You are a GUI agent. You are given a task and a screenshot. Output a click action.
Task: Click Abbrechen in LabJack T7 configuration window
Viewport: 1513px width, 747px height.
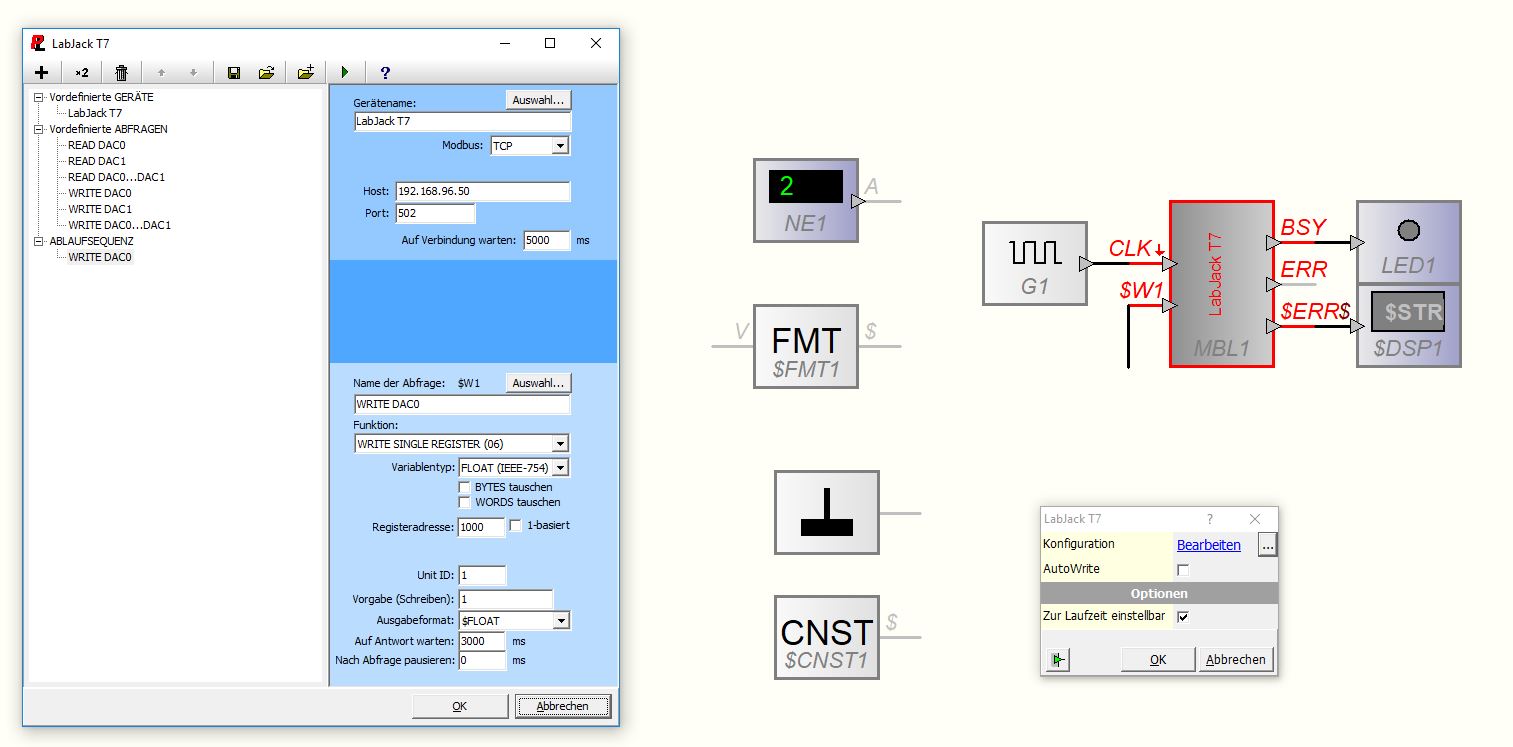pos(563,706)
